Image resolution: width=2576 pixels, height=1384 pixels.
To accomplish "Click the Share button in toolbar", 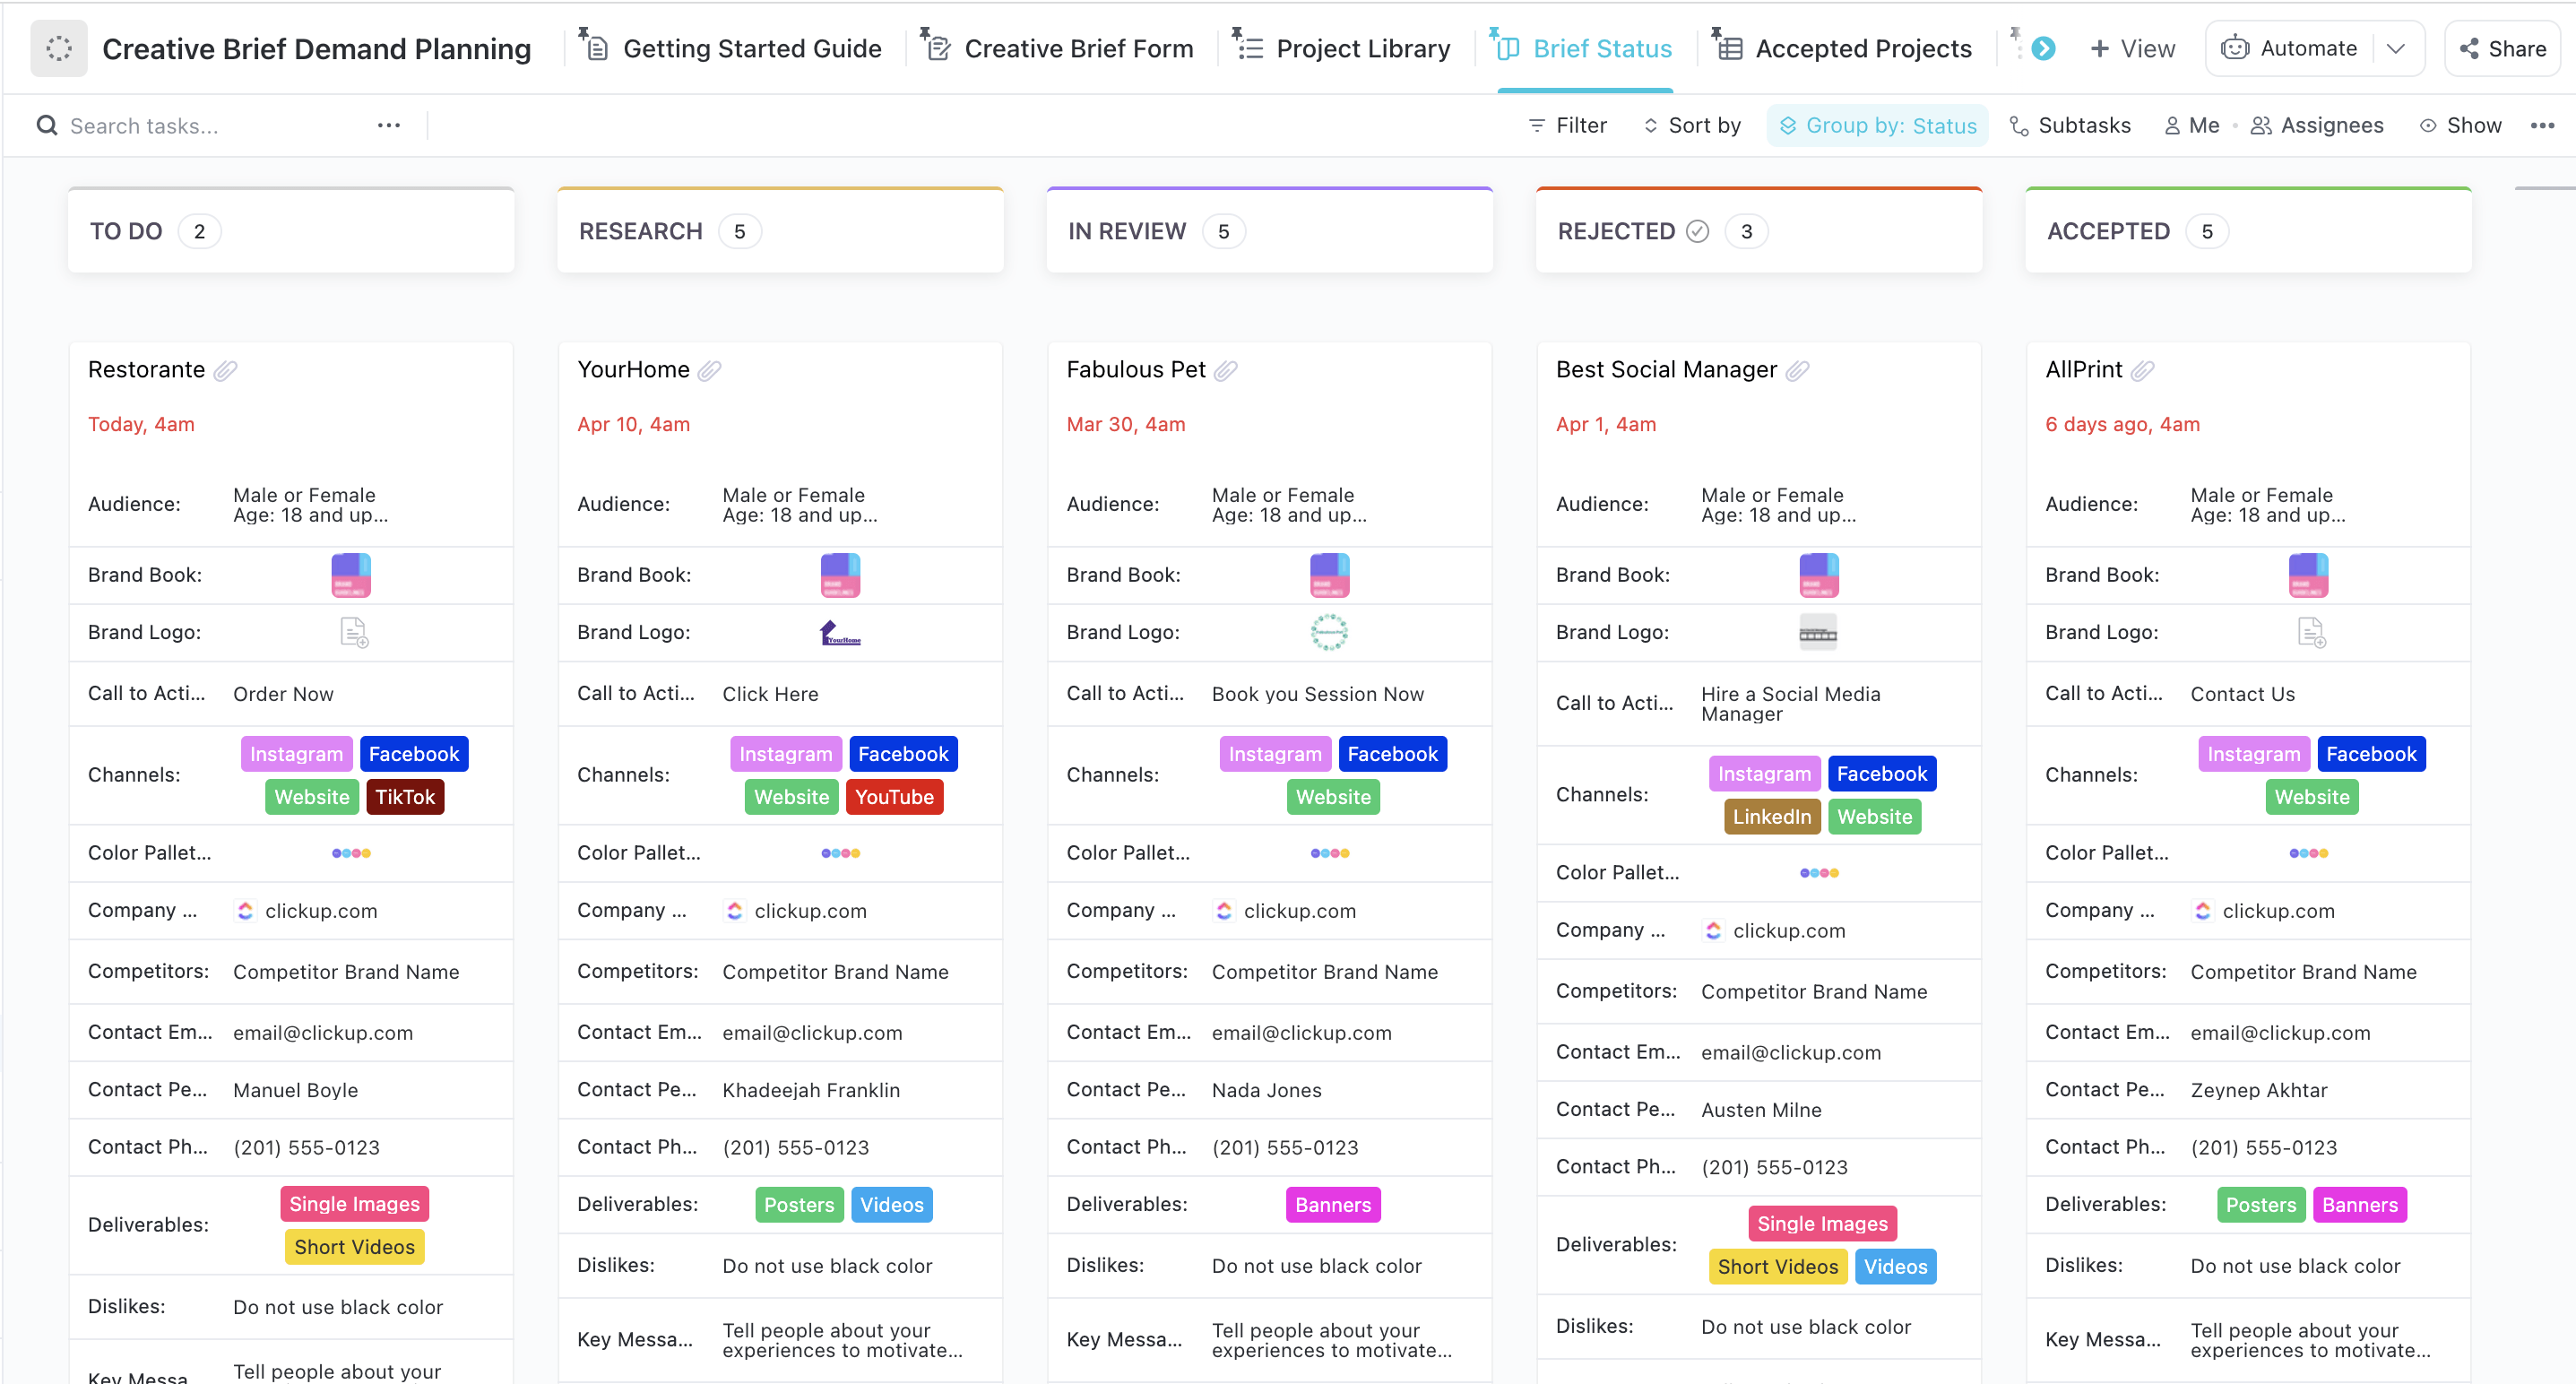I will coord(2503,48).
